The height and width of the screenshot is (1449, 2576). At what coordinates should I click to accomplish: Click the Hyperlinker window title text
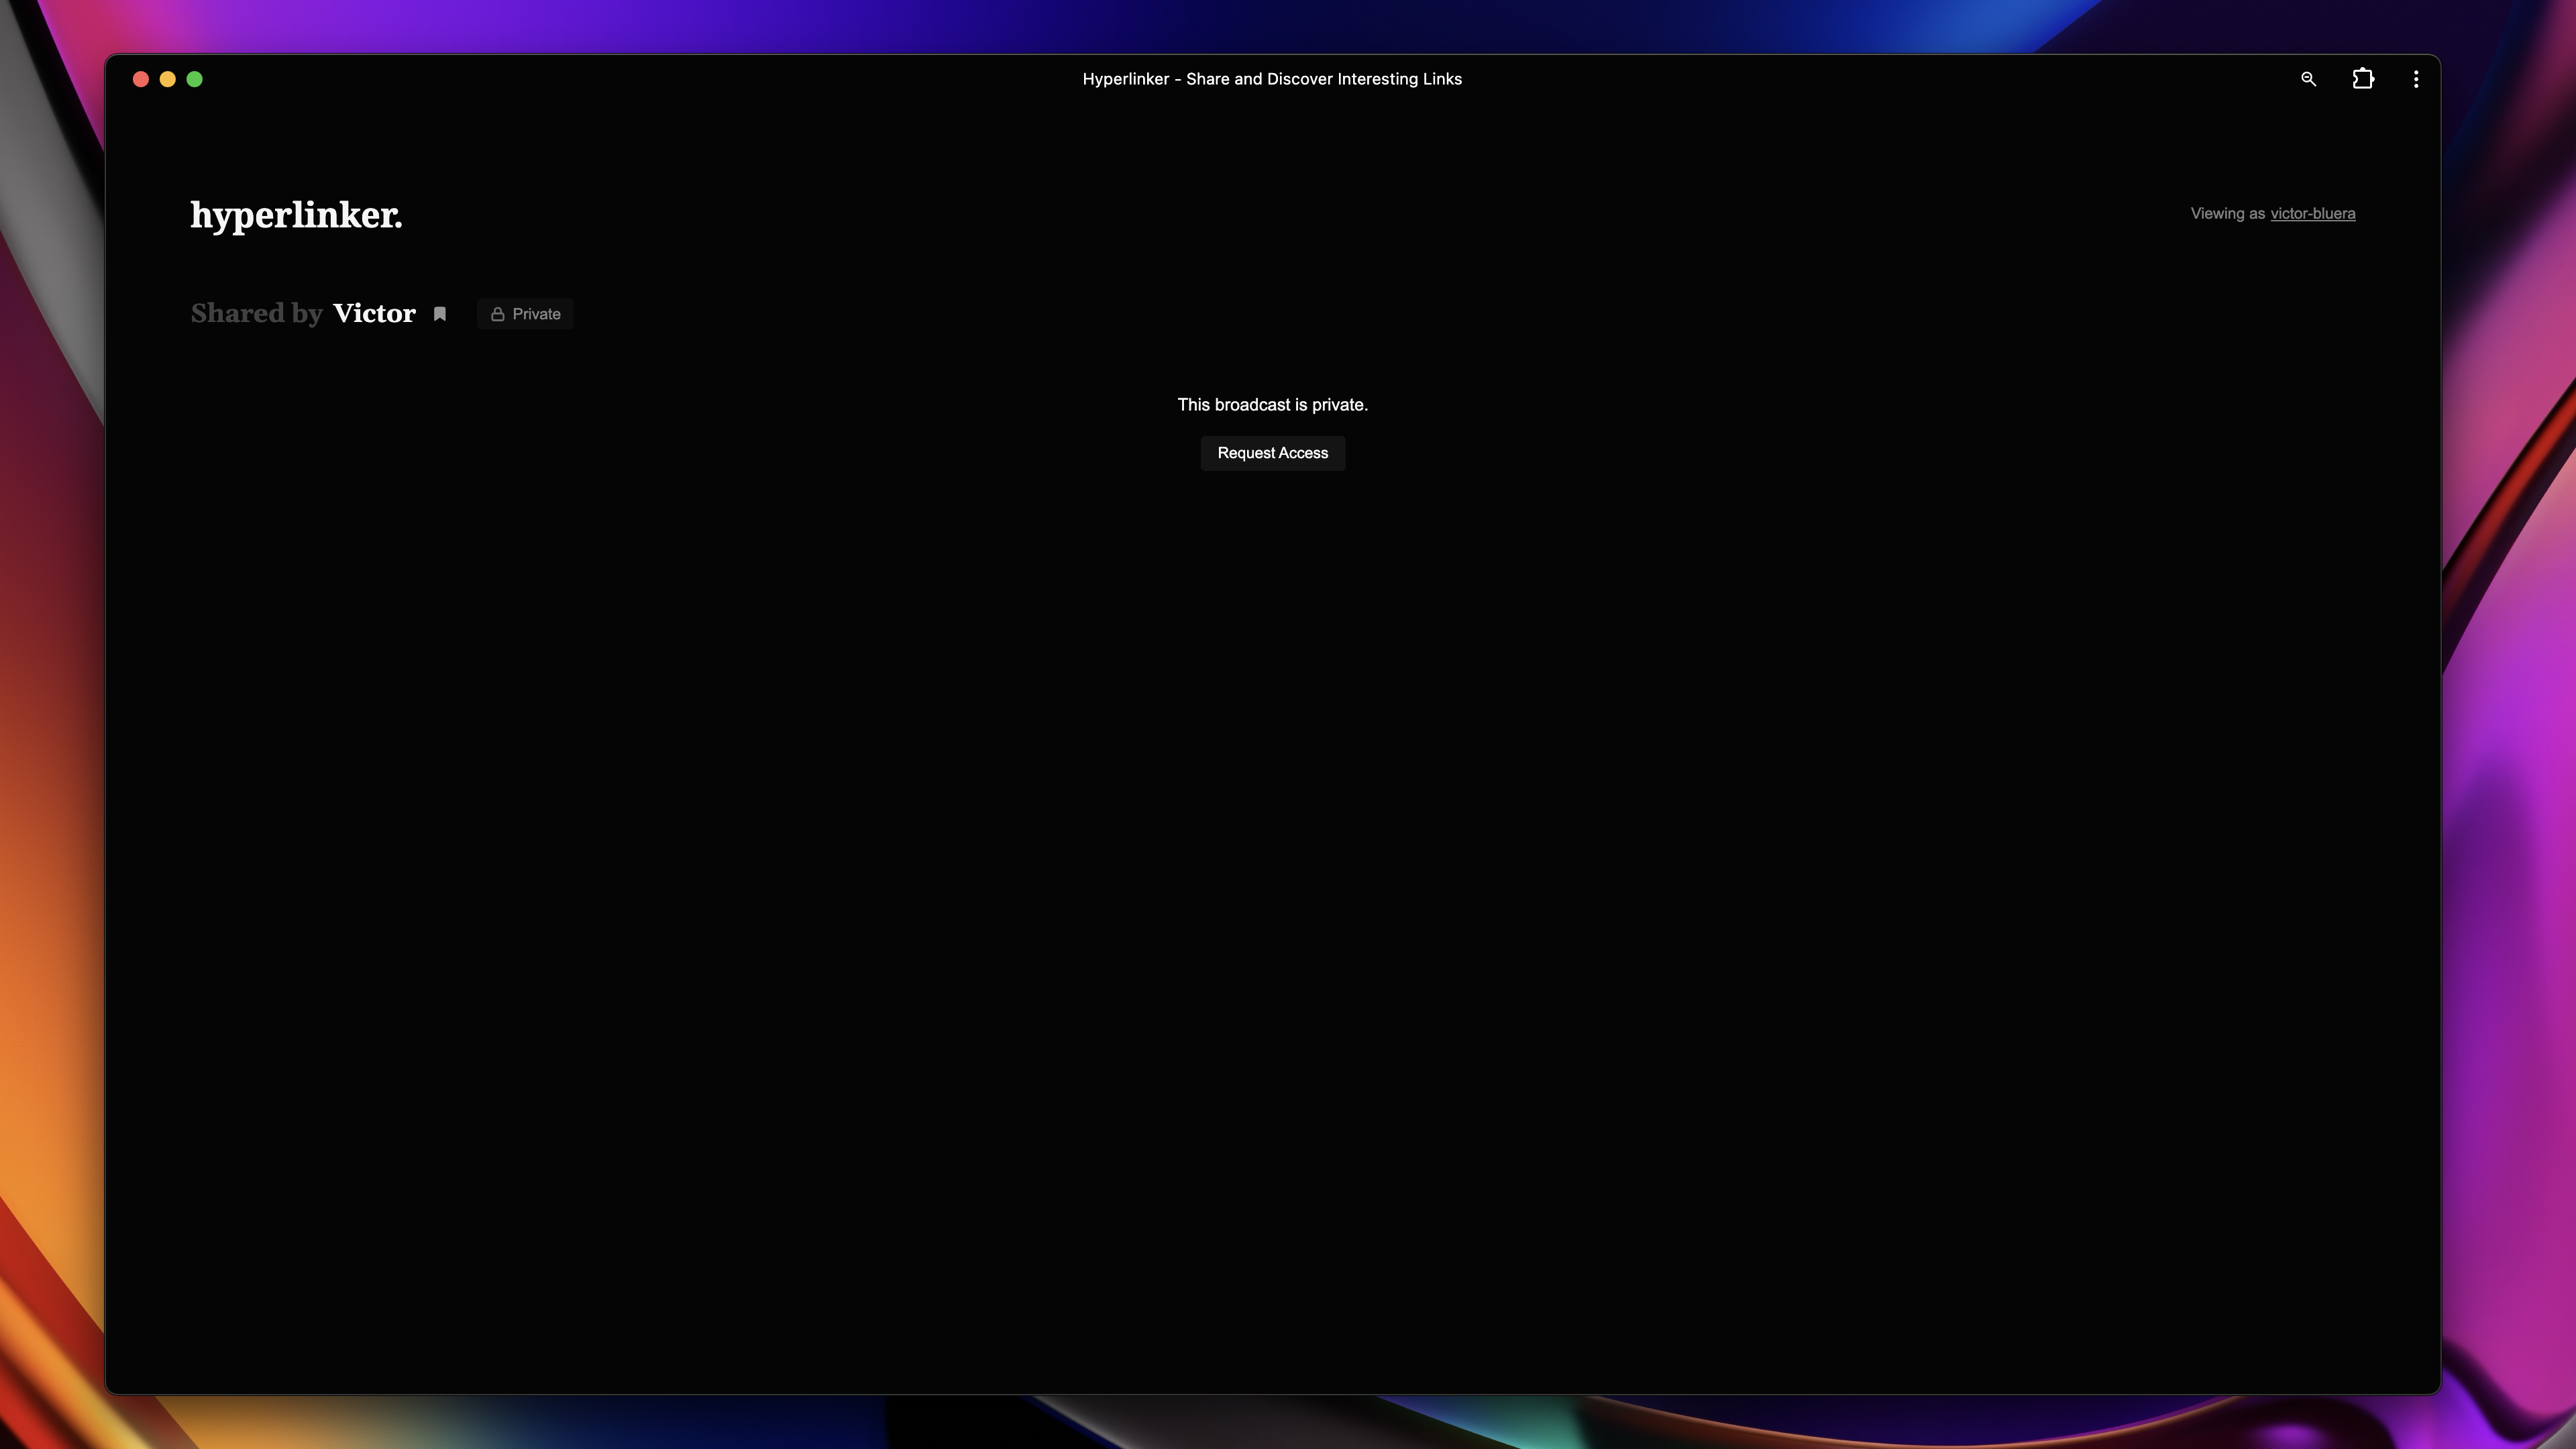pyautogui.click(x=1272, y=79)
